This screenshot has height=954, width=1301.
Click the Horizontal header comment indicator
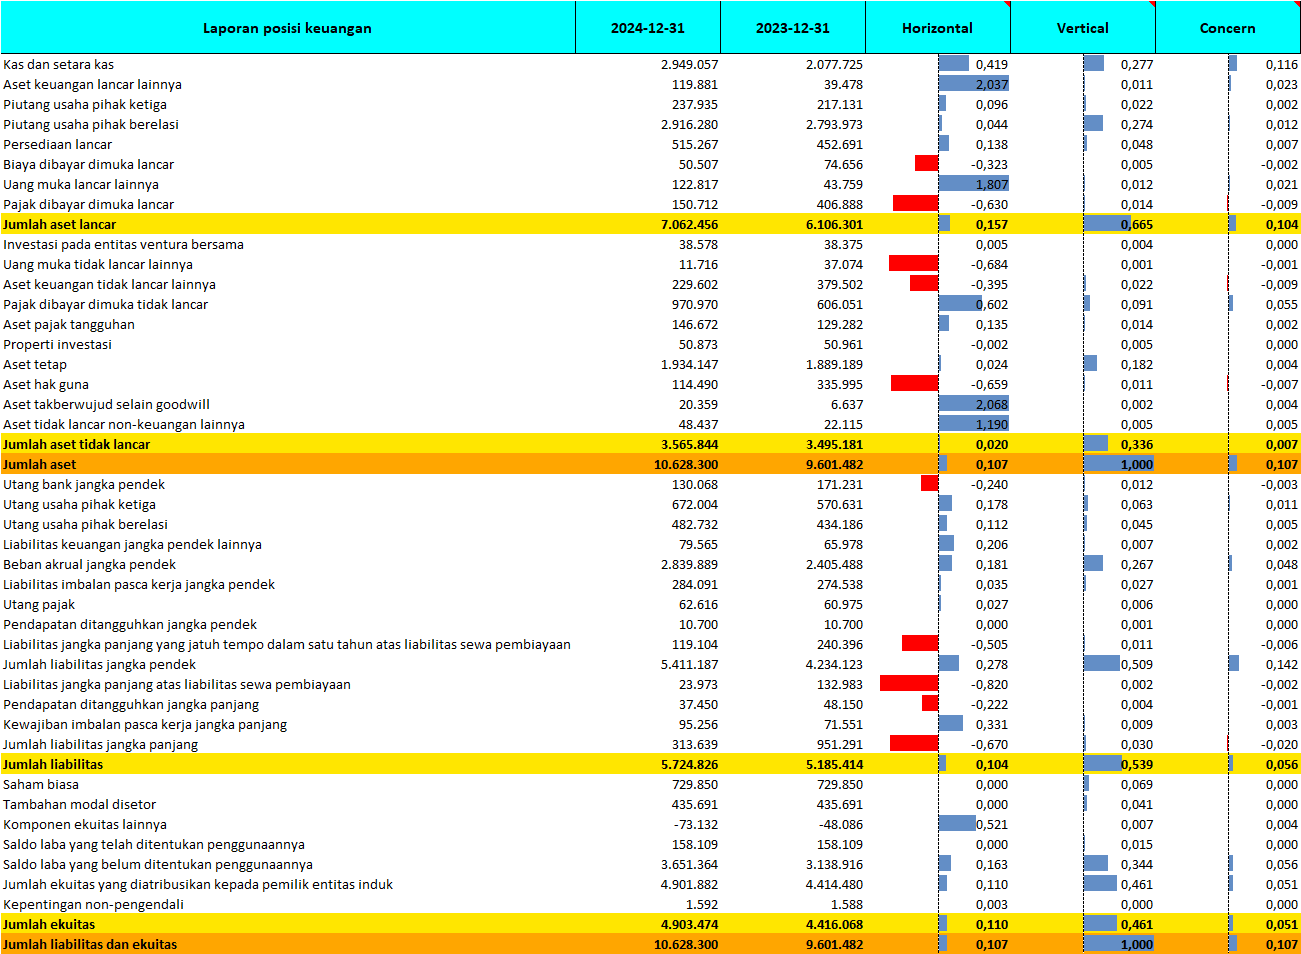click(1006, 5)
